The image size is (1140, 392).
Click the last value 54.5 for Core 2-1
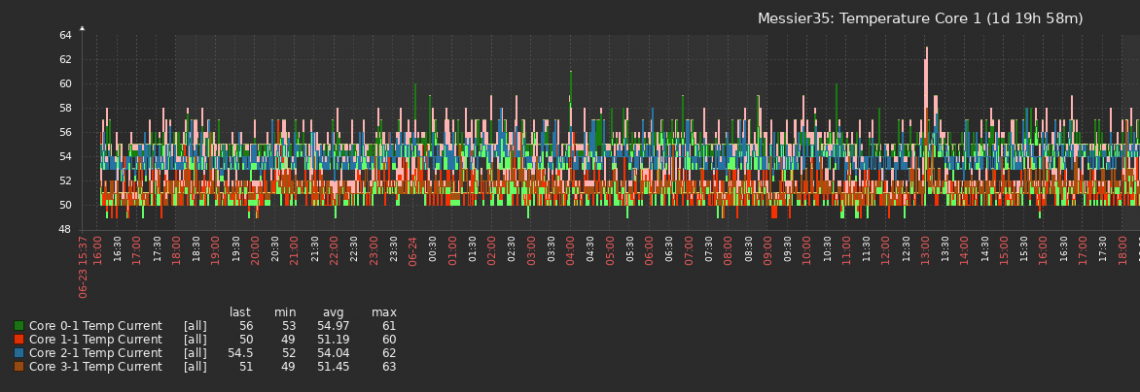point(240,353)
